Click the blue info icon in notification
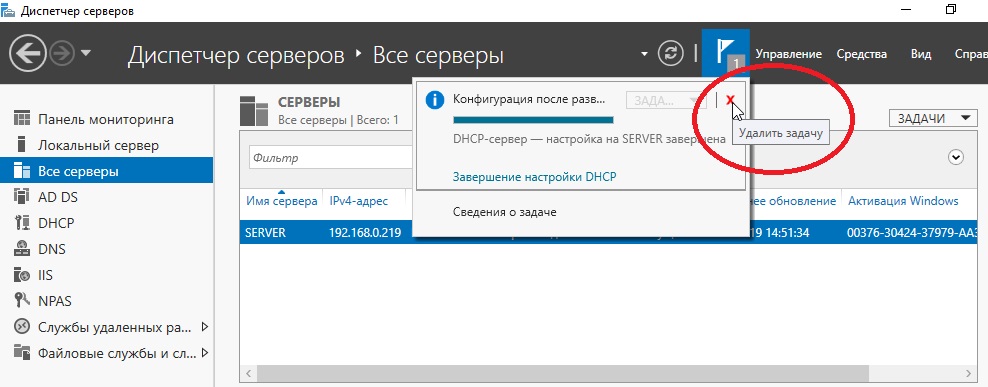 click(435, 100)
